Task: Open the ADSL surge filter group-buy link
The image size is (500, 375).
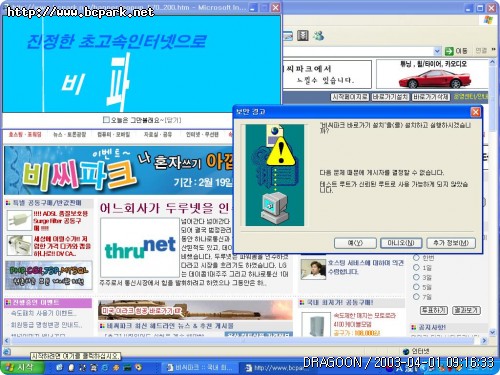Action: click(60, 221)
